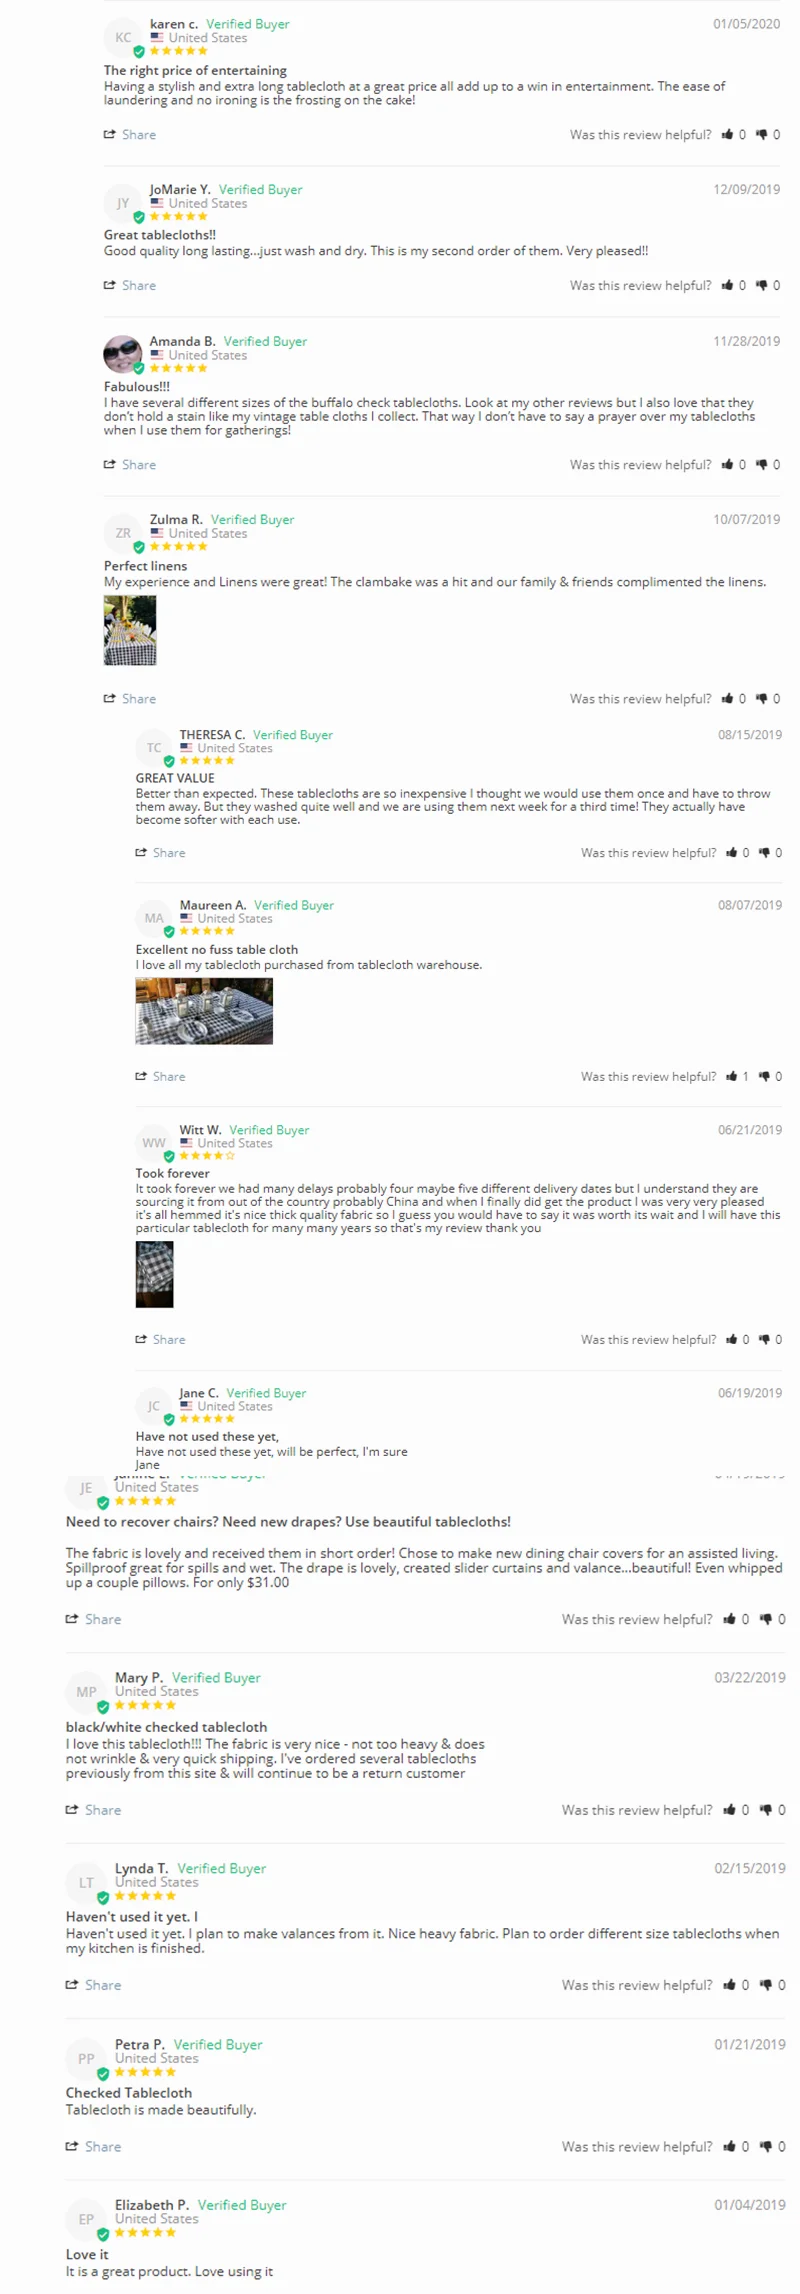Share JoMarie Y.'s Great tablecloths review
800x2294 pixels.
130,286
